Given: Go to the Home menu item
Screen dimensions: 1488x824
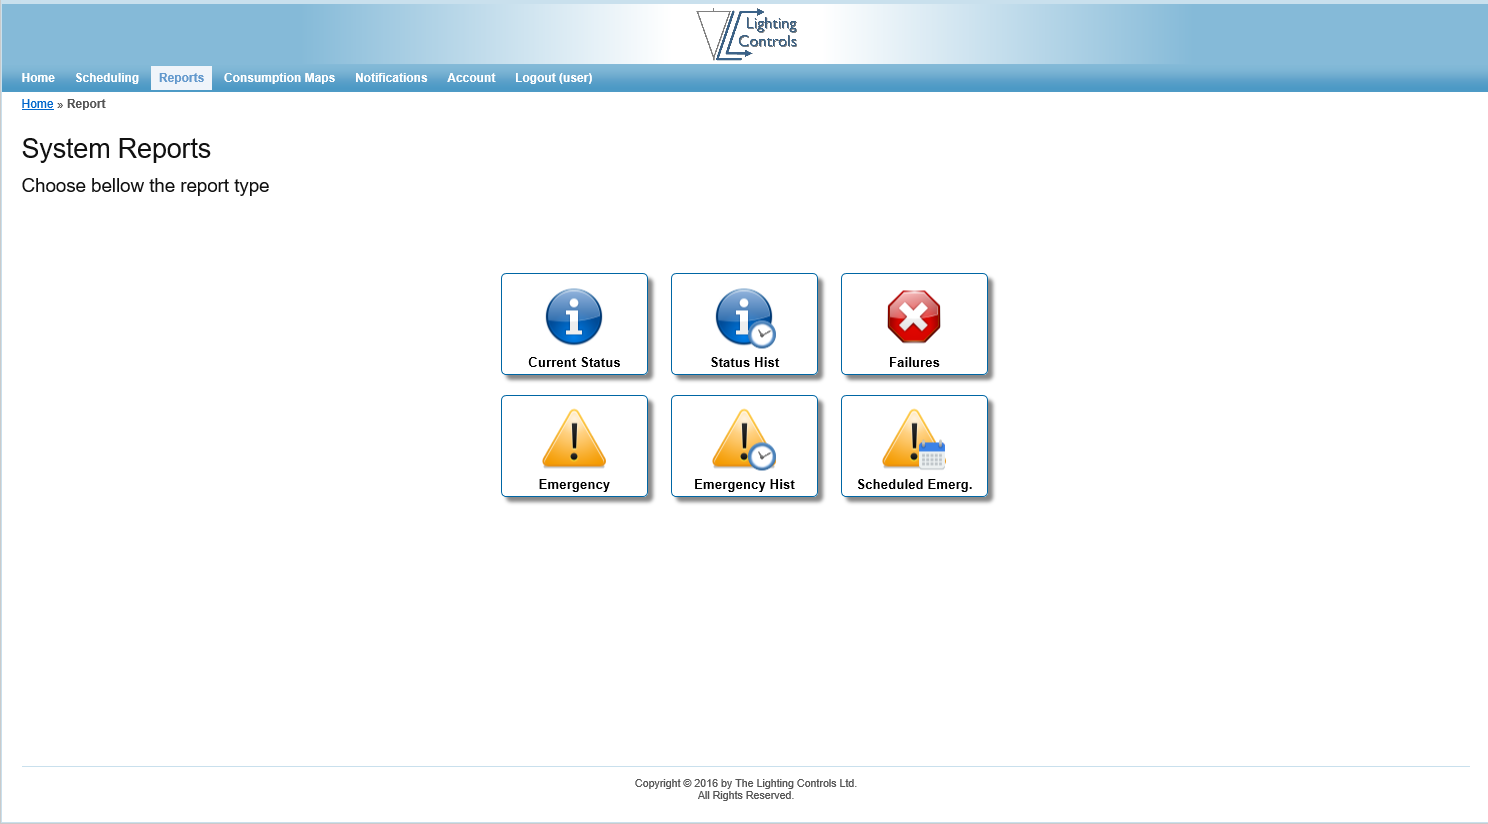Looking at the screenshot, I should click(38, 78).
